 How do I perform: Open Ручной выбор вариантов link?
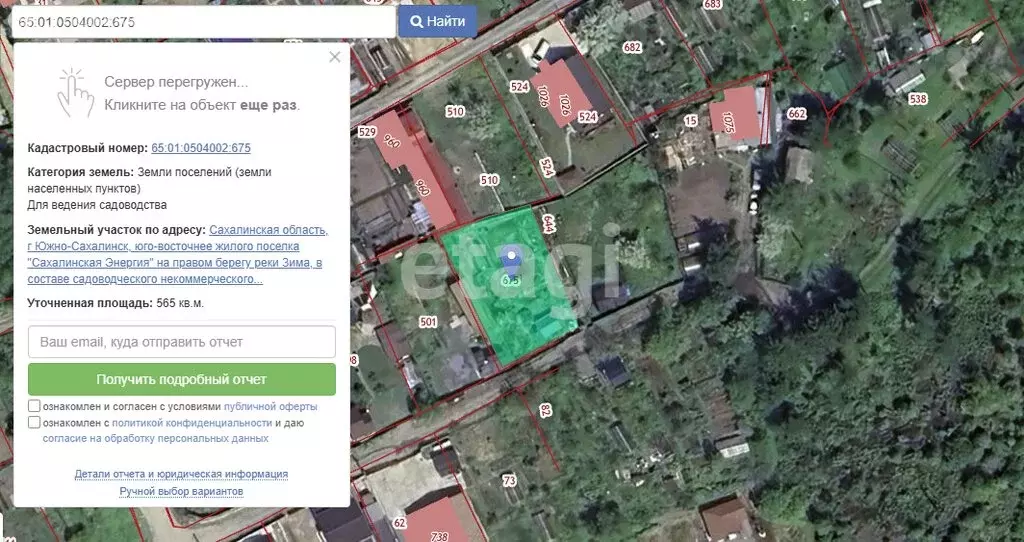181,491
